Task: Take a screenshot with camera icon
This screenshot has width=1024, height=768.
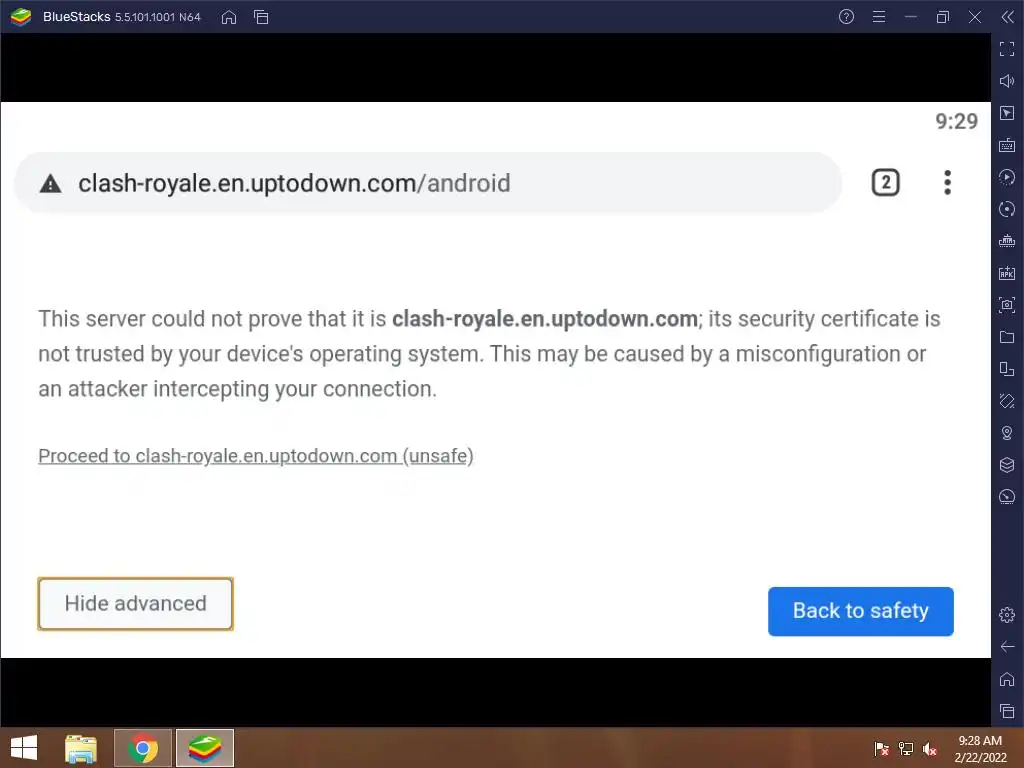Action: click(1006, 305)
